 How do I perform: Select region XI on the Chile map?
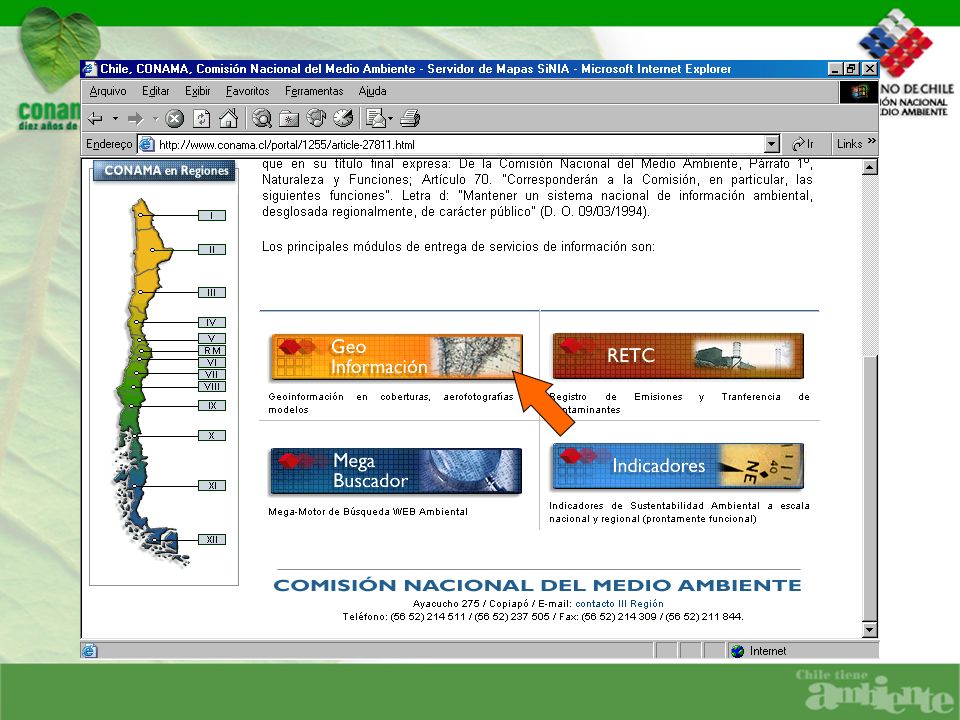point(212,486)
